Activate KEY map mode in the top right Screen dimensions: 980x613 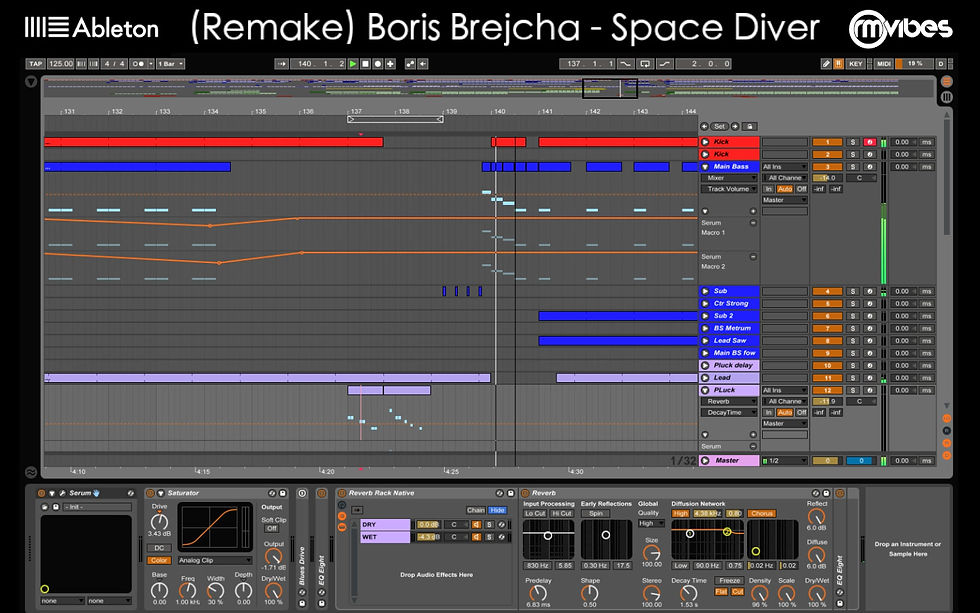(x=856, y=63)
